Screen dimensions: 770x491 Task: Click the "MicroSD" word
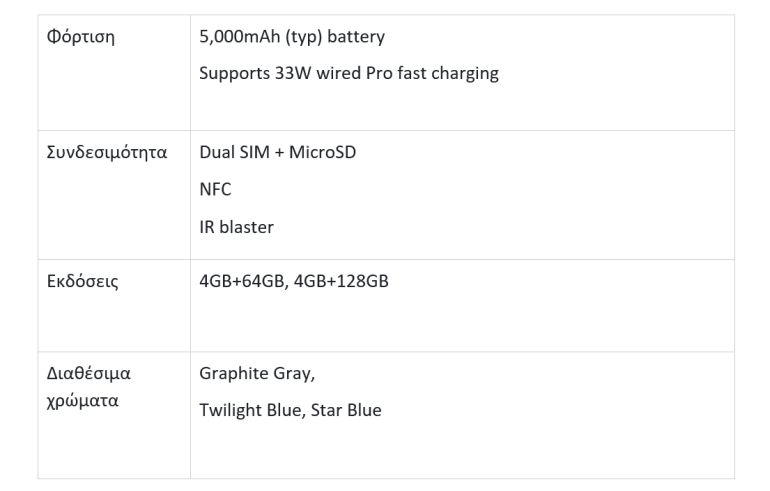coord(322,153)
